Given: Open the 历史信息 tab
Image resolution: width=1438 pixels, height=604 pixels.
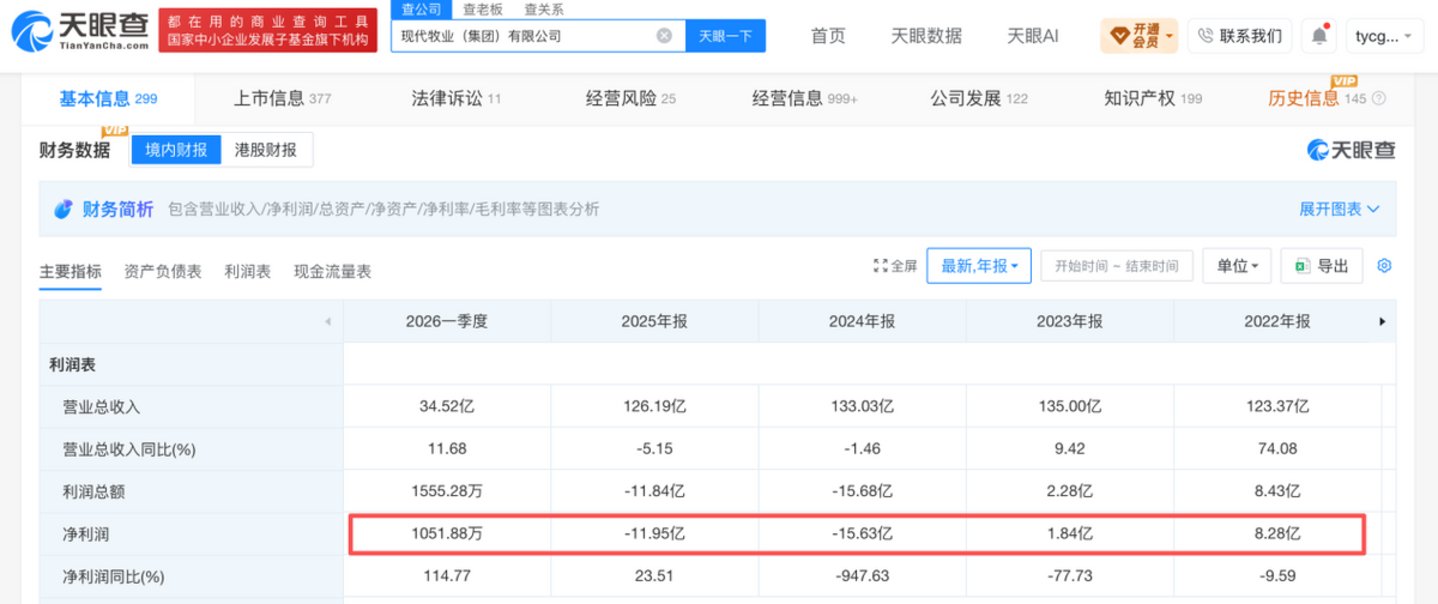Looking at the screenshot, I should (x=1317, y=98).
